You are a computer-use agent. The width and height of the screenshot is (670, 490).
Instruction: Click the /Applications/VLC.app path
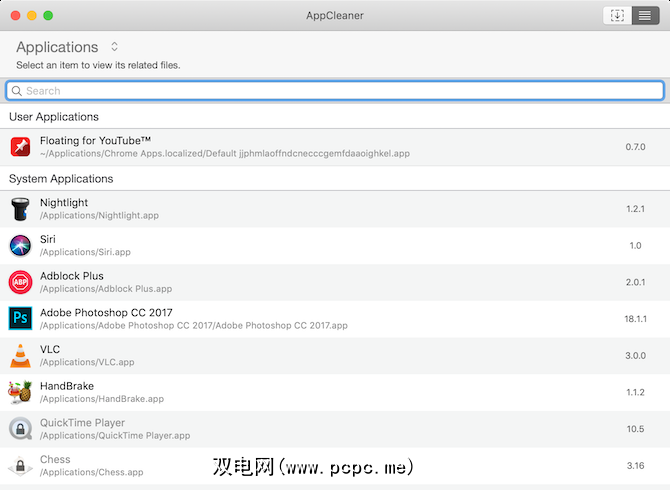click(87, 362)
